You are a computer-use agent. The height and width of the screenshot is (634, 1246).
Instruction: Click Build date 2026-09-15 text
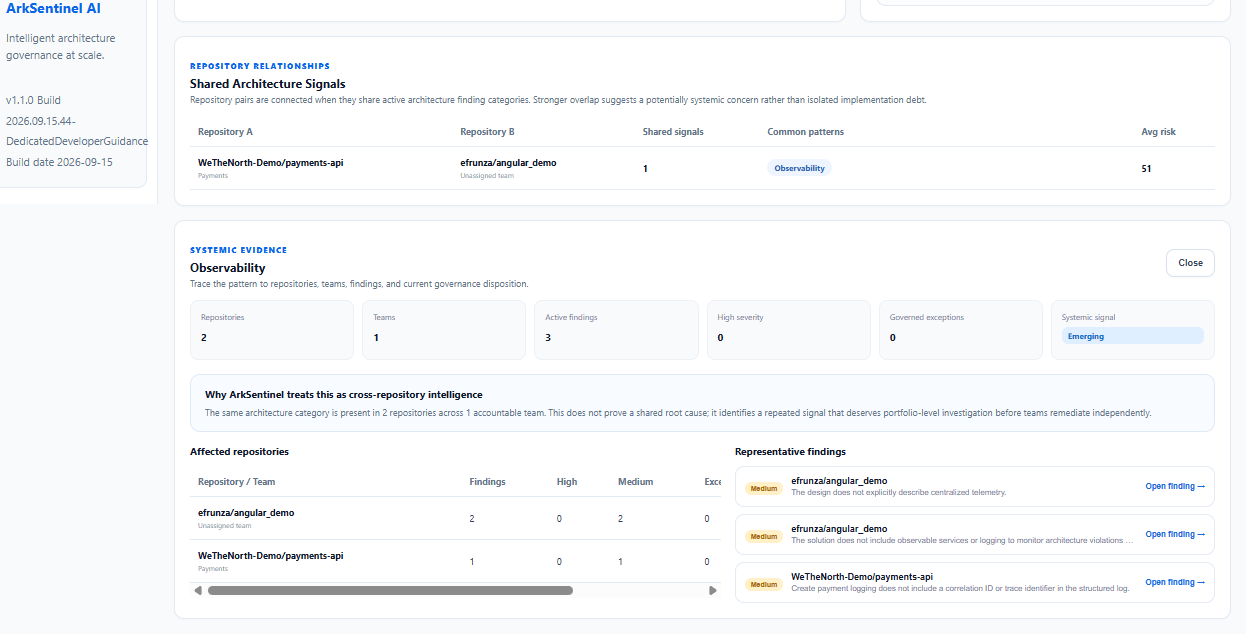(x=59, y=162)
